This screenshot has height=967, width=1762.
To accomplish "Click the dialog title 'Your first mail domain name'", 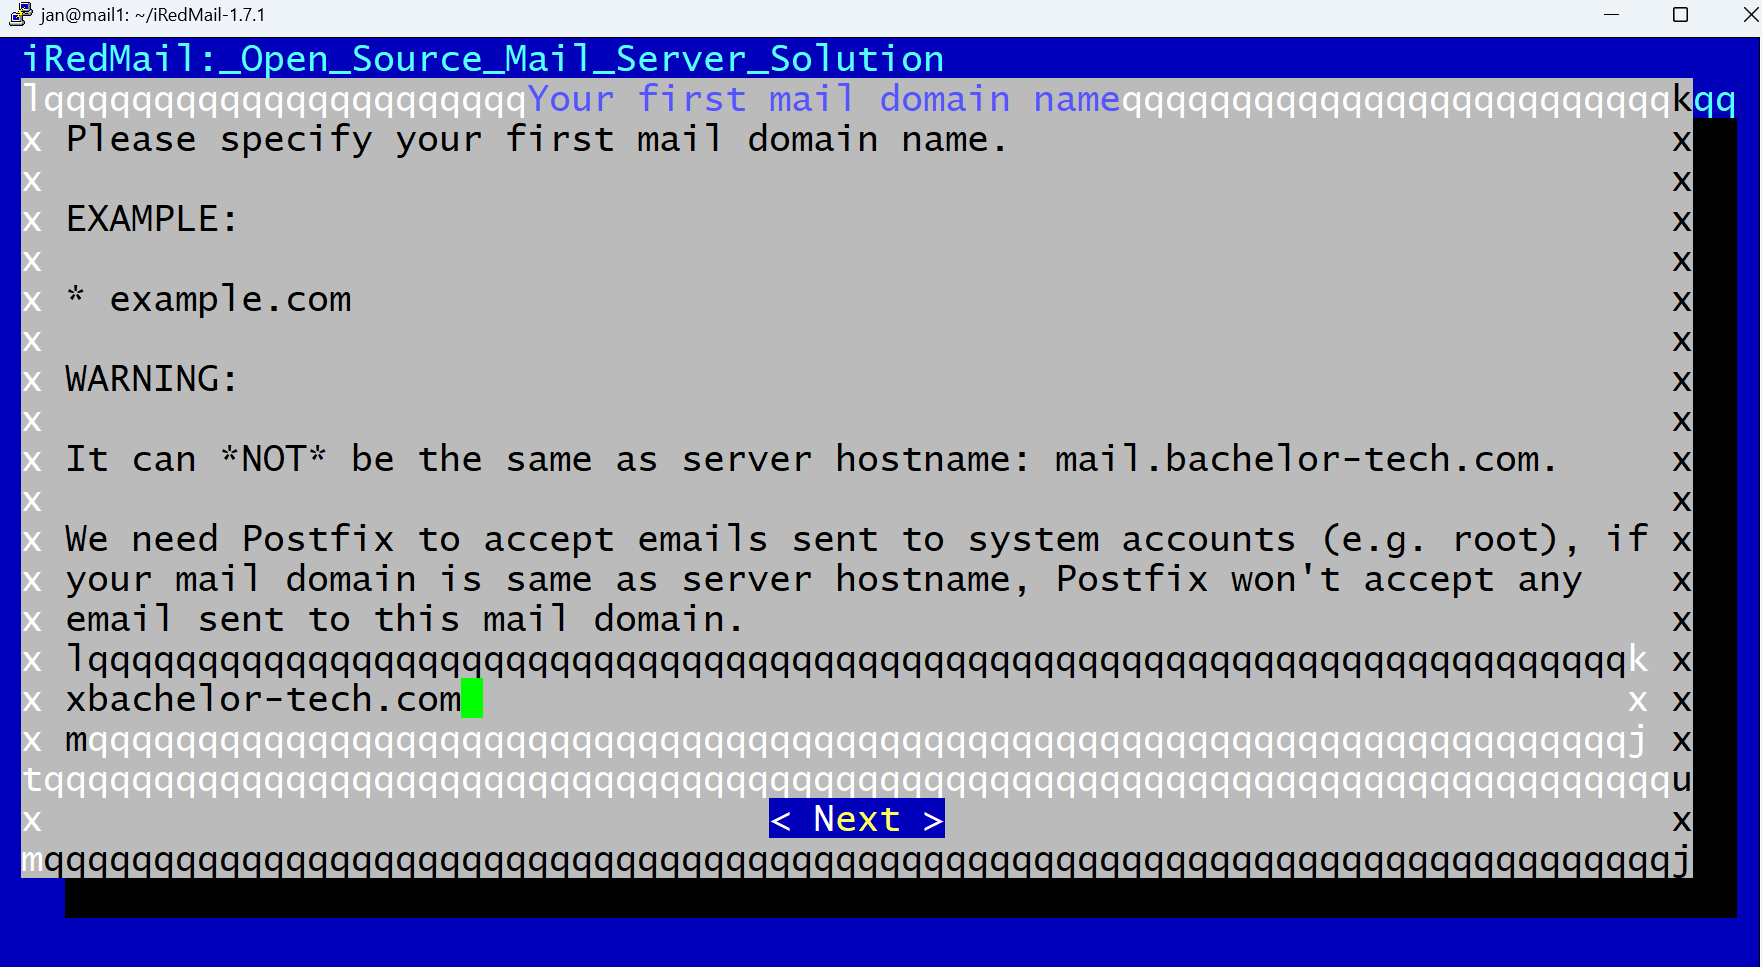I will pyautogui.click(x=825, y=99).
